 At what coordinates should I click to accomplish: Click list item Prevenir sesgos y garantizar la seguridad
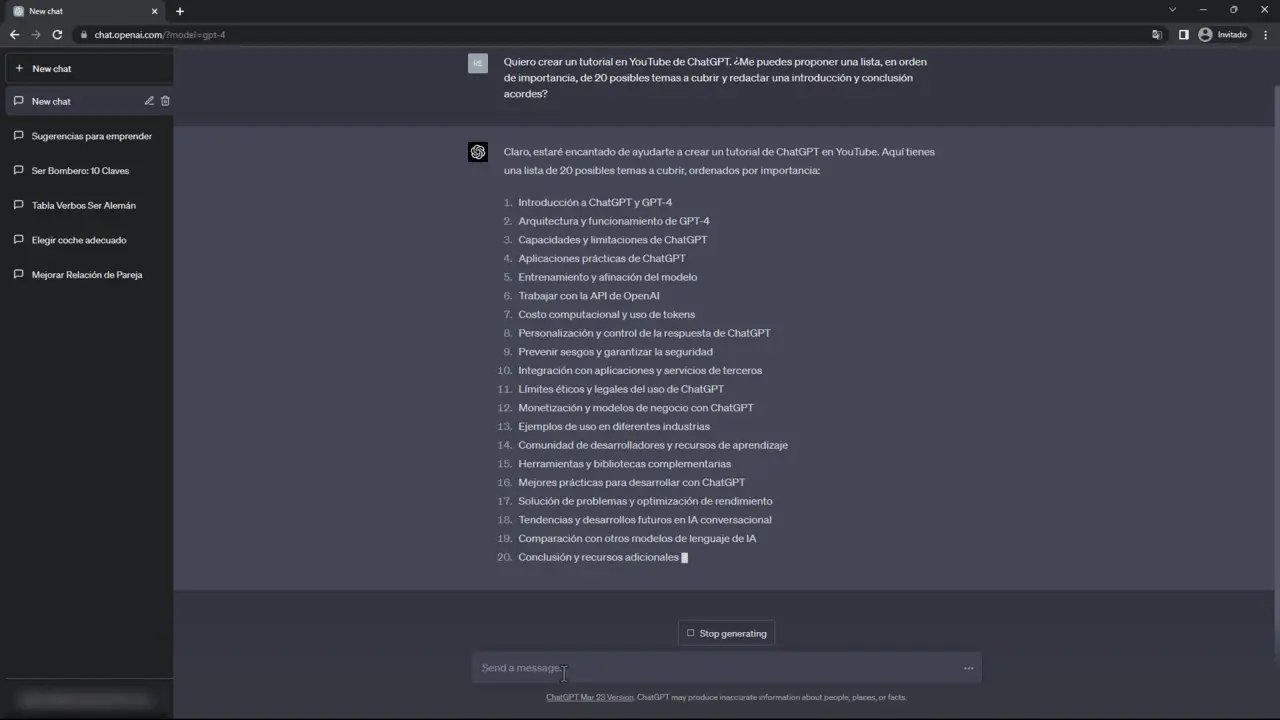tap(615, 352)
